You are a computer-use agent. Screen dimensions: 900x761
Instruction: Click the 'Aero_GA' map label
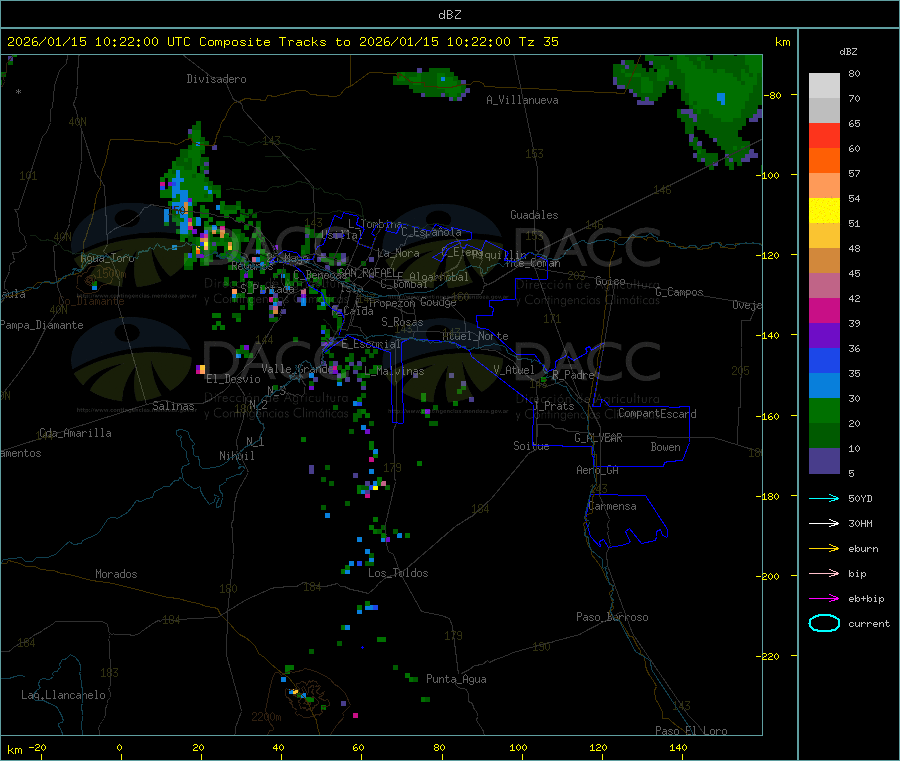click(x=598, y=470)
